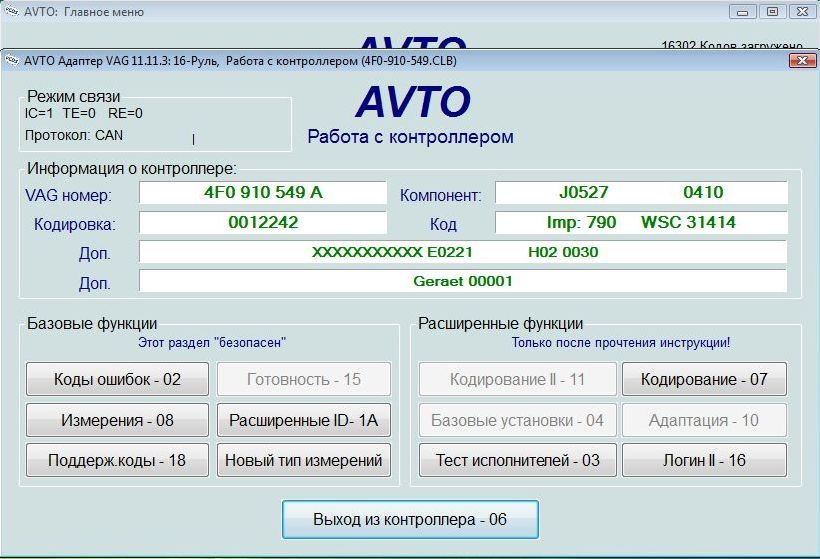Screen dimensions: 820x559
Task: Close the controller window with red X
Action: [802, 61]
